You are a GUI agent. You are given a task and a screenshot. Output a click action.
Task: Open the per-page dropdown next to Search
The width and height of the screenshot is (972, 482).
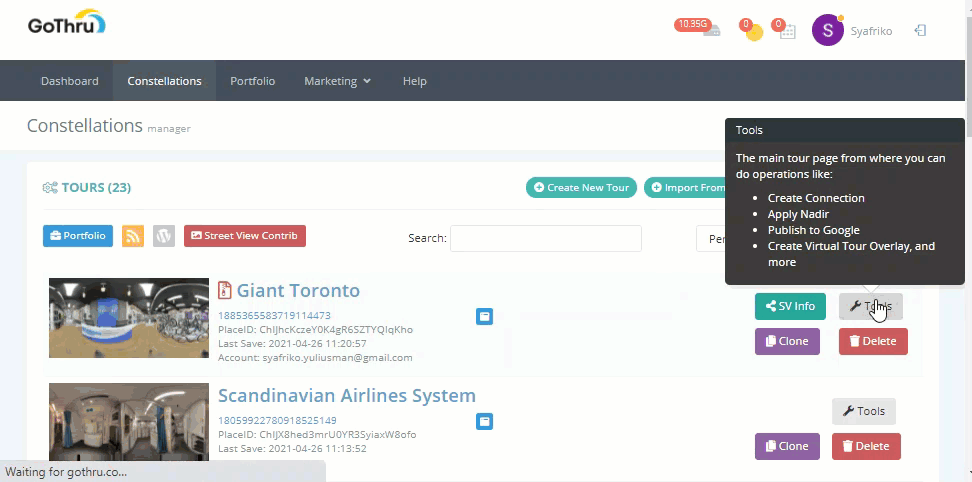click(711, 239)
